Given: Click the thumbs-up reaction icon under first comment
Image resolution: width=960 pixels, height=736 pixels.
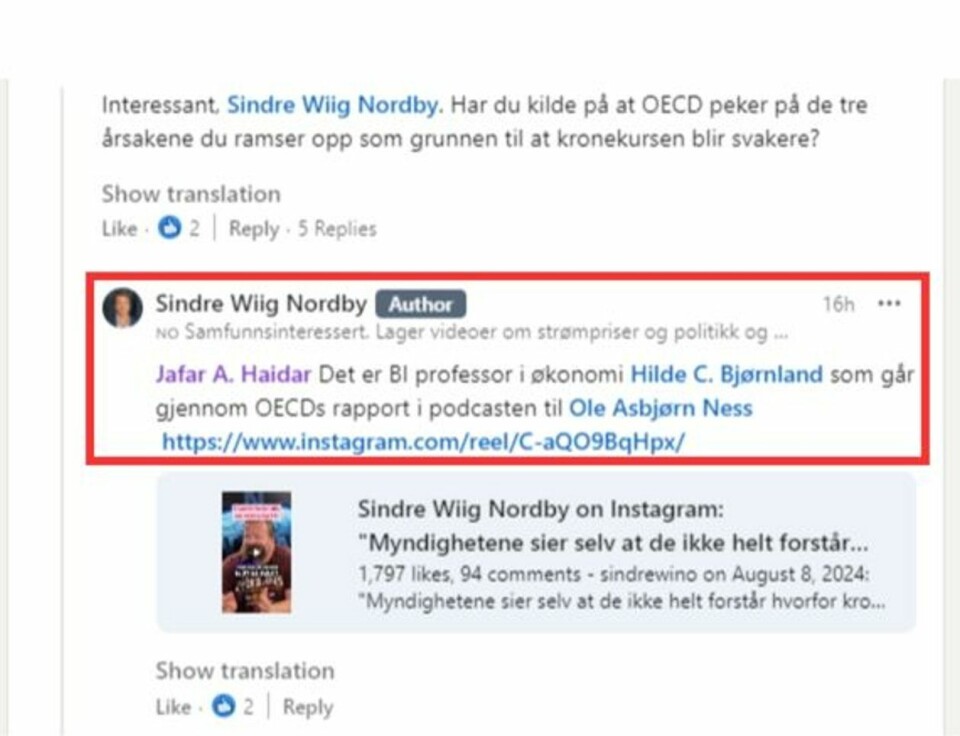Looking at the screenshot, I should pos(170,228).
